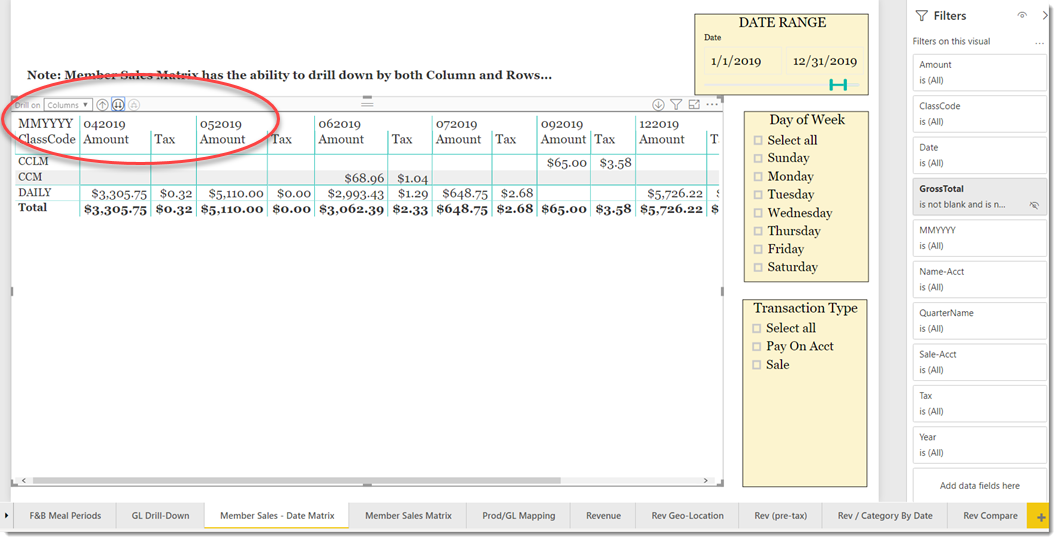Expand the MMYYYY filter card
This screenshot has height=541, width=1058.
979,237
